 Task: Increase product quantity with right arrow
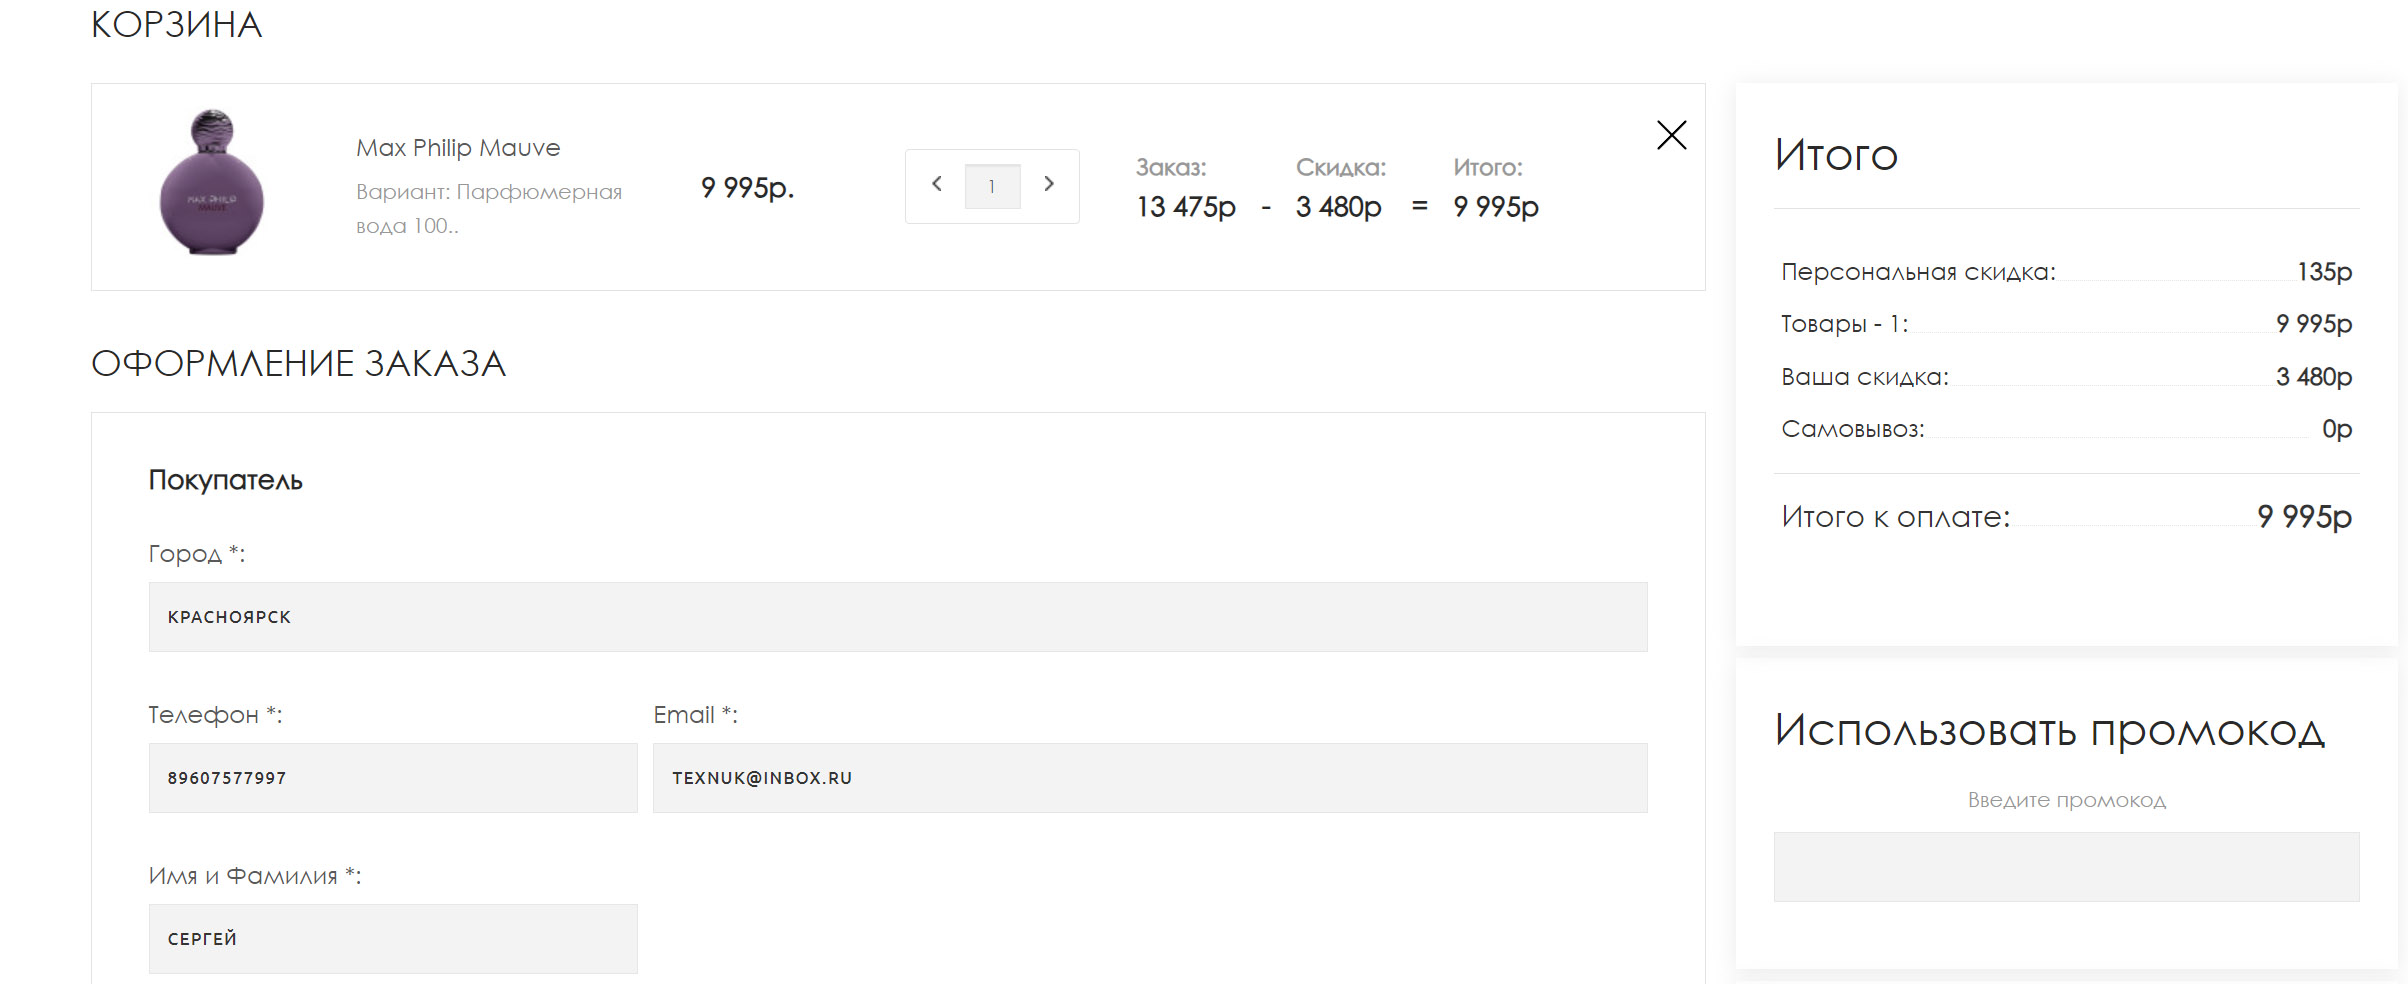pyautogui.click(x=1049, y=184)
